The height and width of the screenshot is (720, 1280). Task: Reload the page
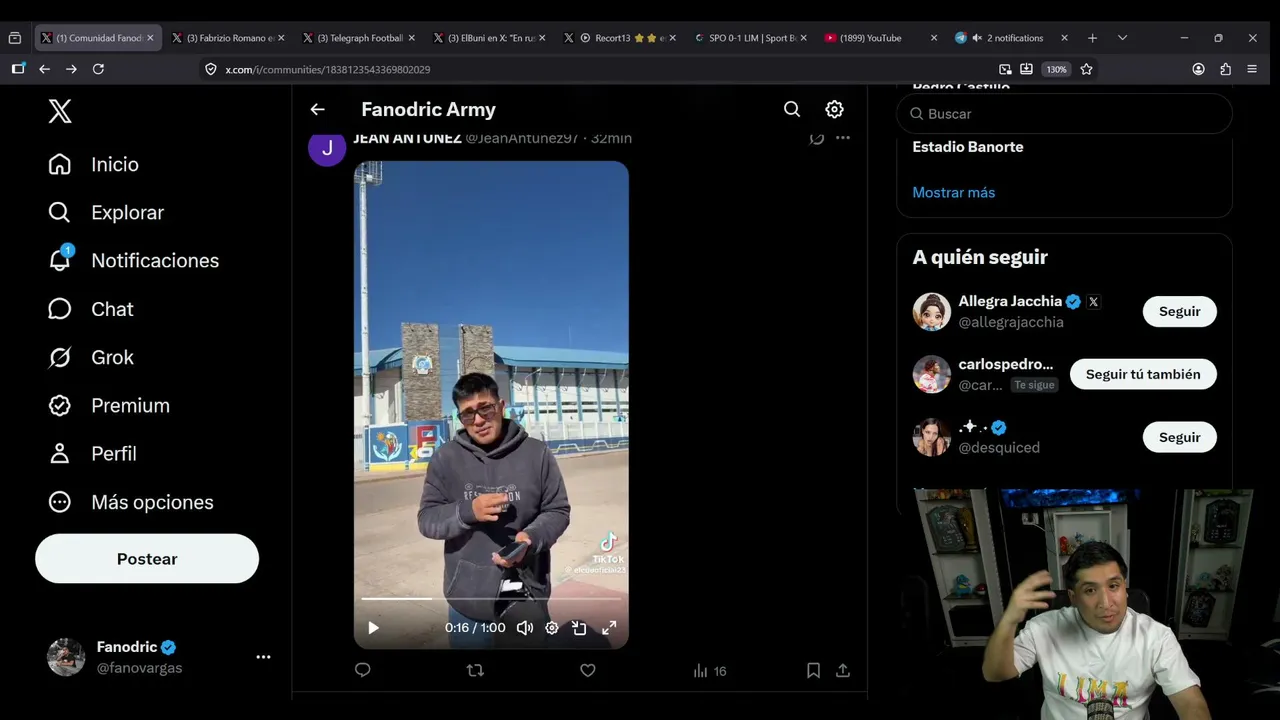[x=98, y=69]
